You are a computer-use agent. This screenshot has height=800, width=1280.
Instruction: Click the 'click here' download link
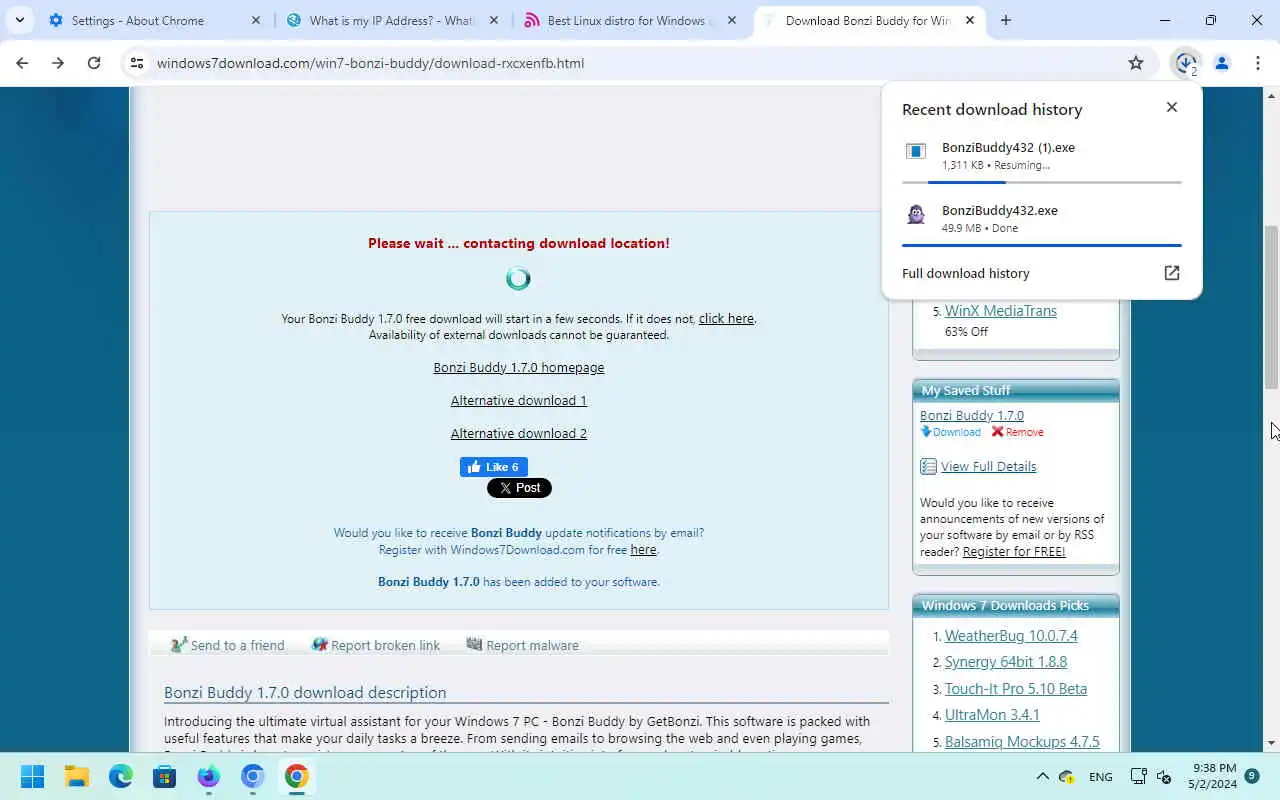pos(726,318)
